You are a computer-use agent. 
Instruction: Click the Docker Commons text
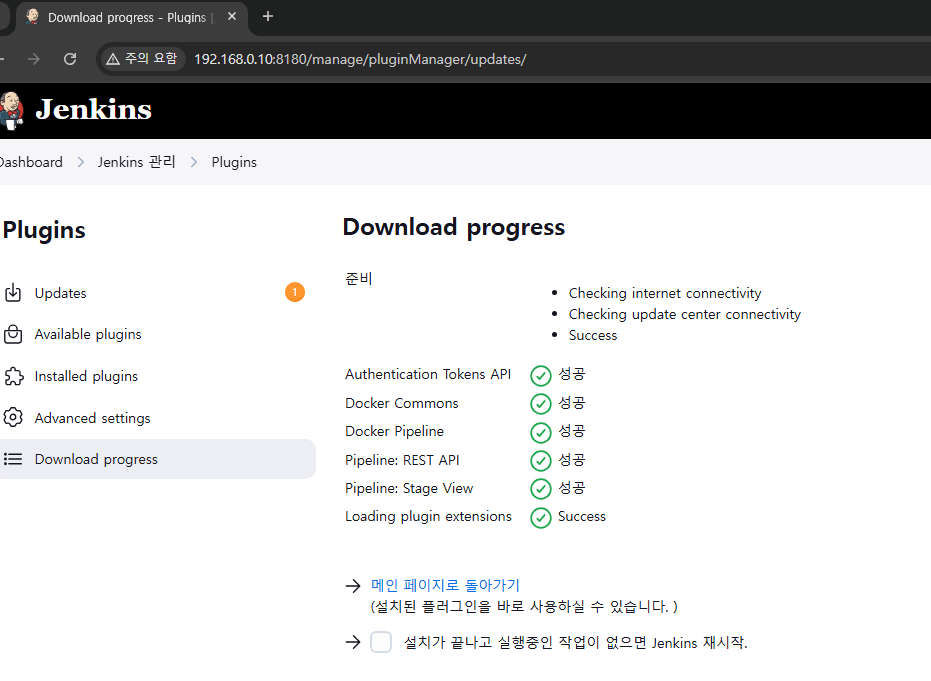pos(402,403)
